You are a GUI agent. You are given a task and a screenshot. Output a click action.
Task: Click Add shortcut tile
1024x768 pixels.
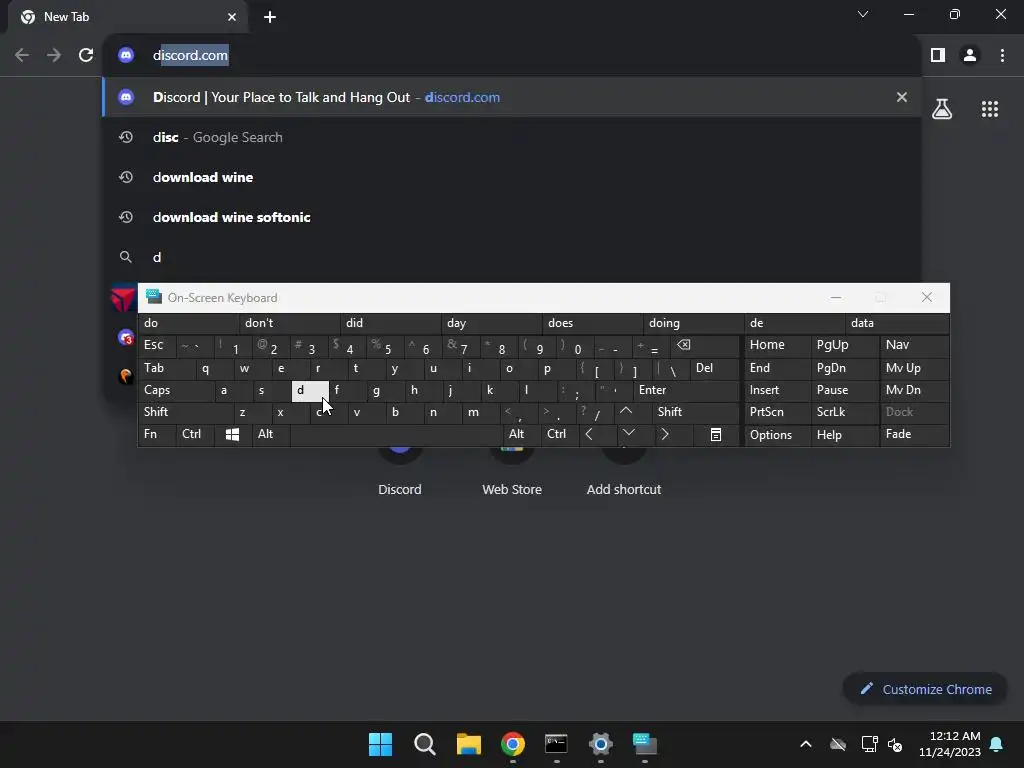[x=624, y=472]
